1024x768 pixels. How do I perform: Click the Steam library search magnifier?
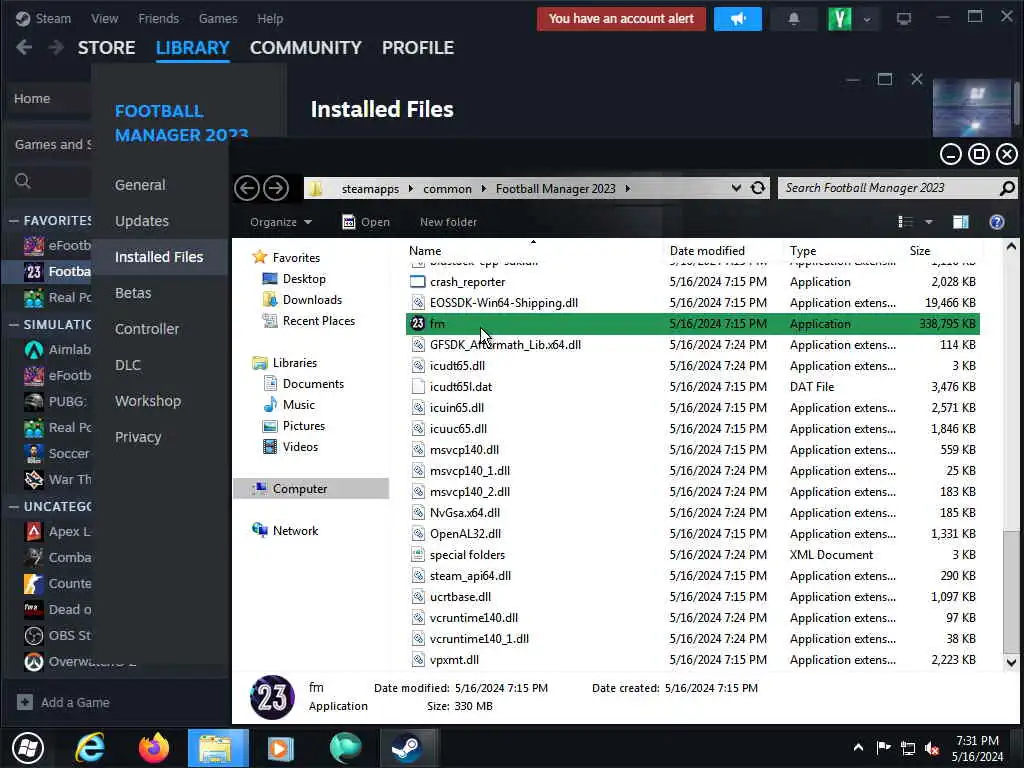coord(23,181)
